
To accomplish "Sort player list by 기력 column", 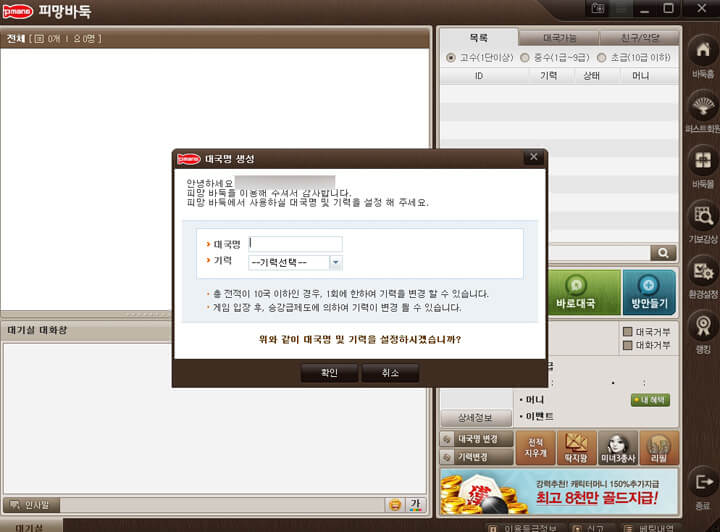I will tap(549, 76).
